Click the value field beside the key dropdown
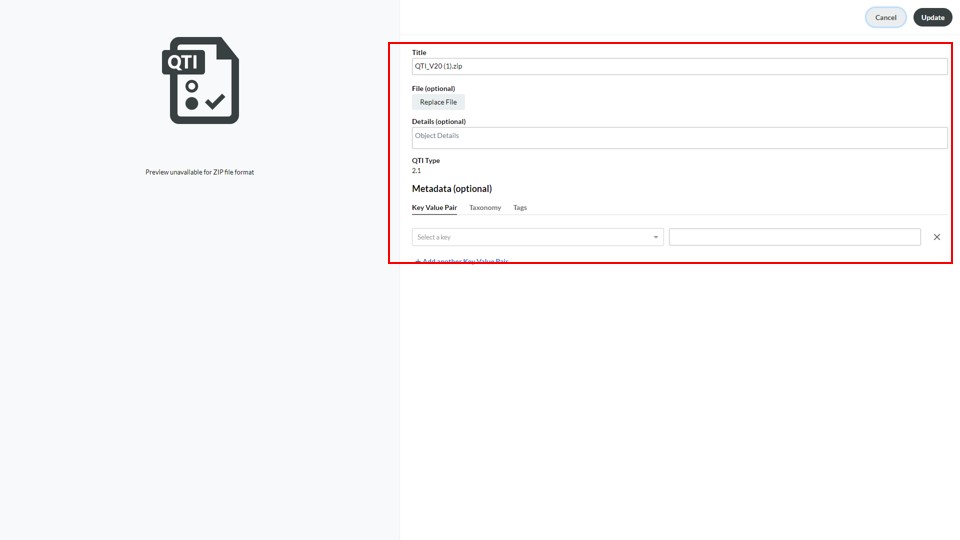Screen dimensions: 960x540 pos(795,237)
